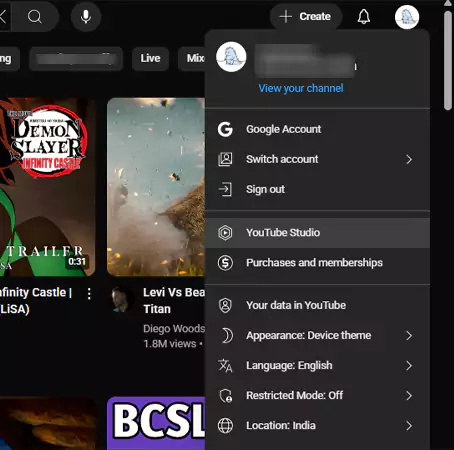This screenshot has height=450, width=454.
Task: Click Infinity Castle (LiSA) video title
Action: tap(36, 301)
